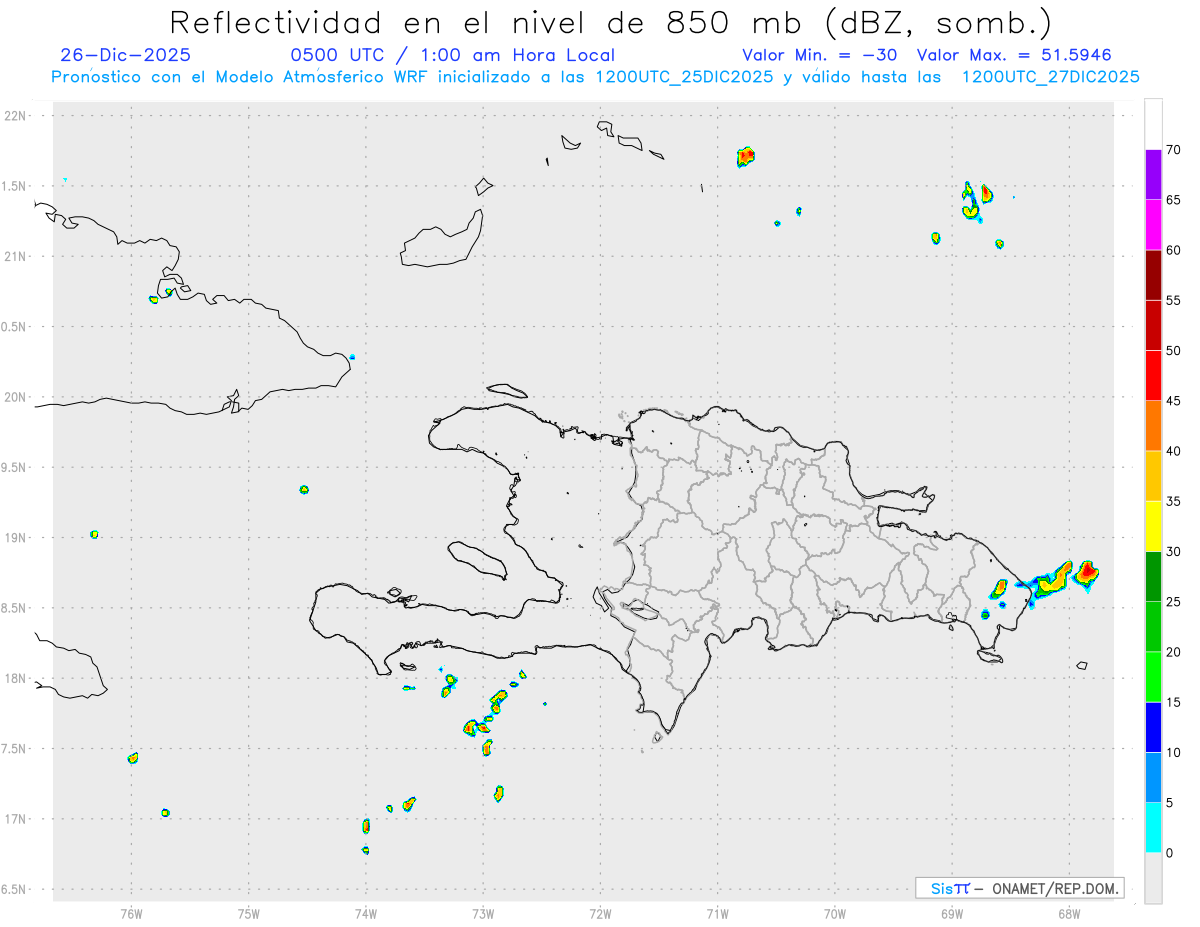This screenshot has width=1200, height=927.
Task: Pick the dark green 25–30 dBZ legend color
Action: click(x=1153, y=576)
